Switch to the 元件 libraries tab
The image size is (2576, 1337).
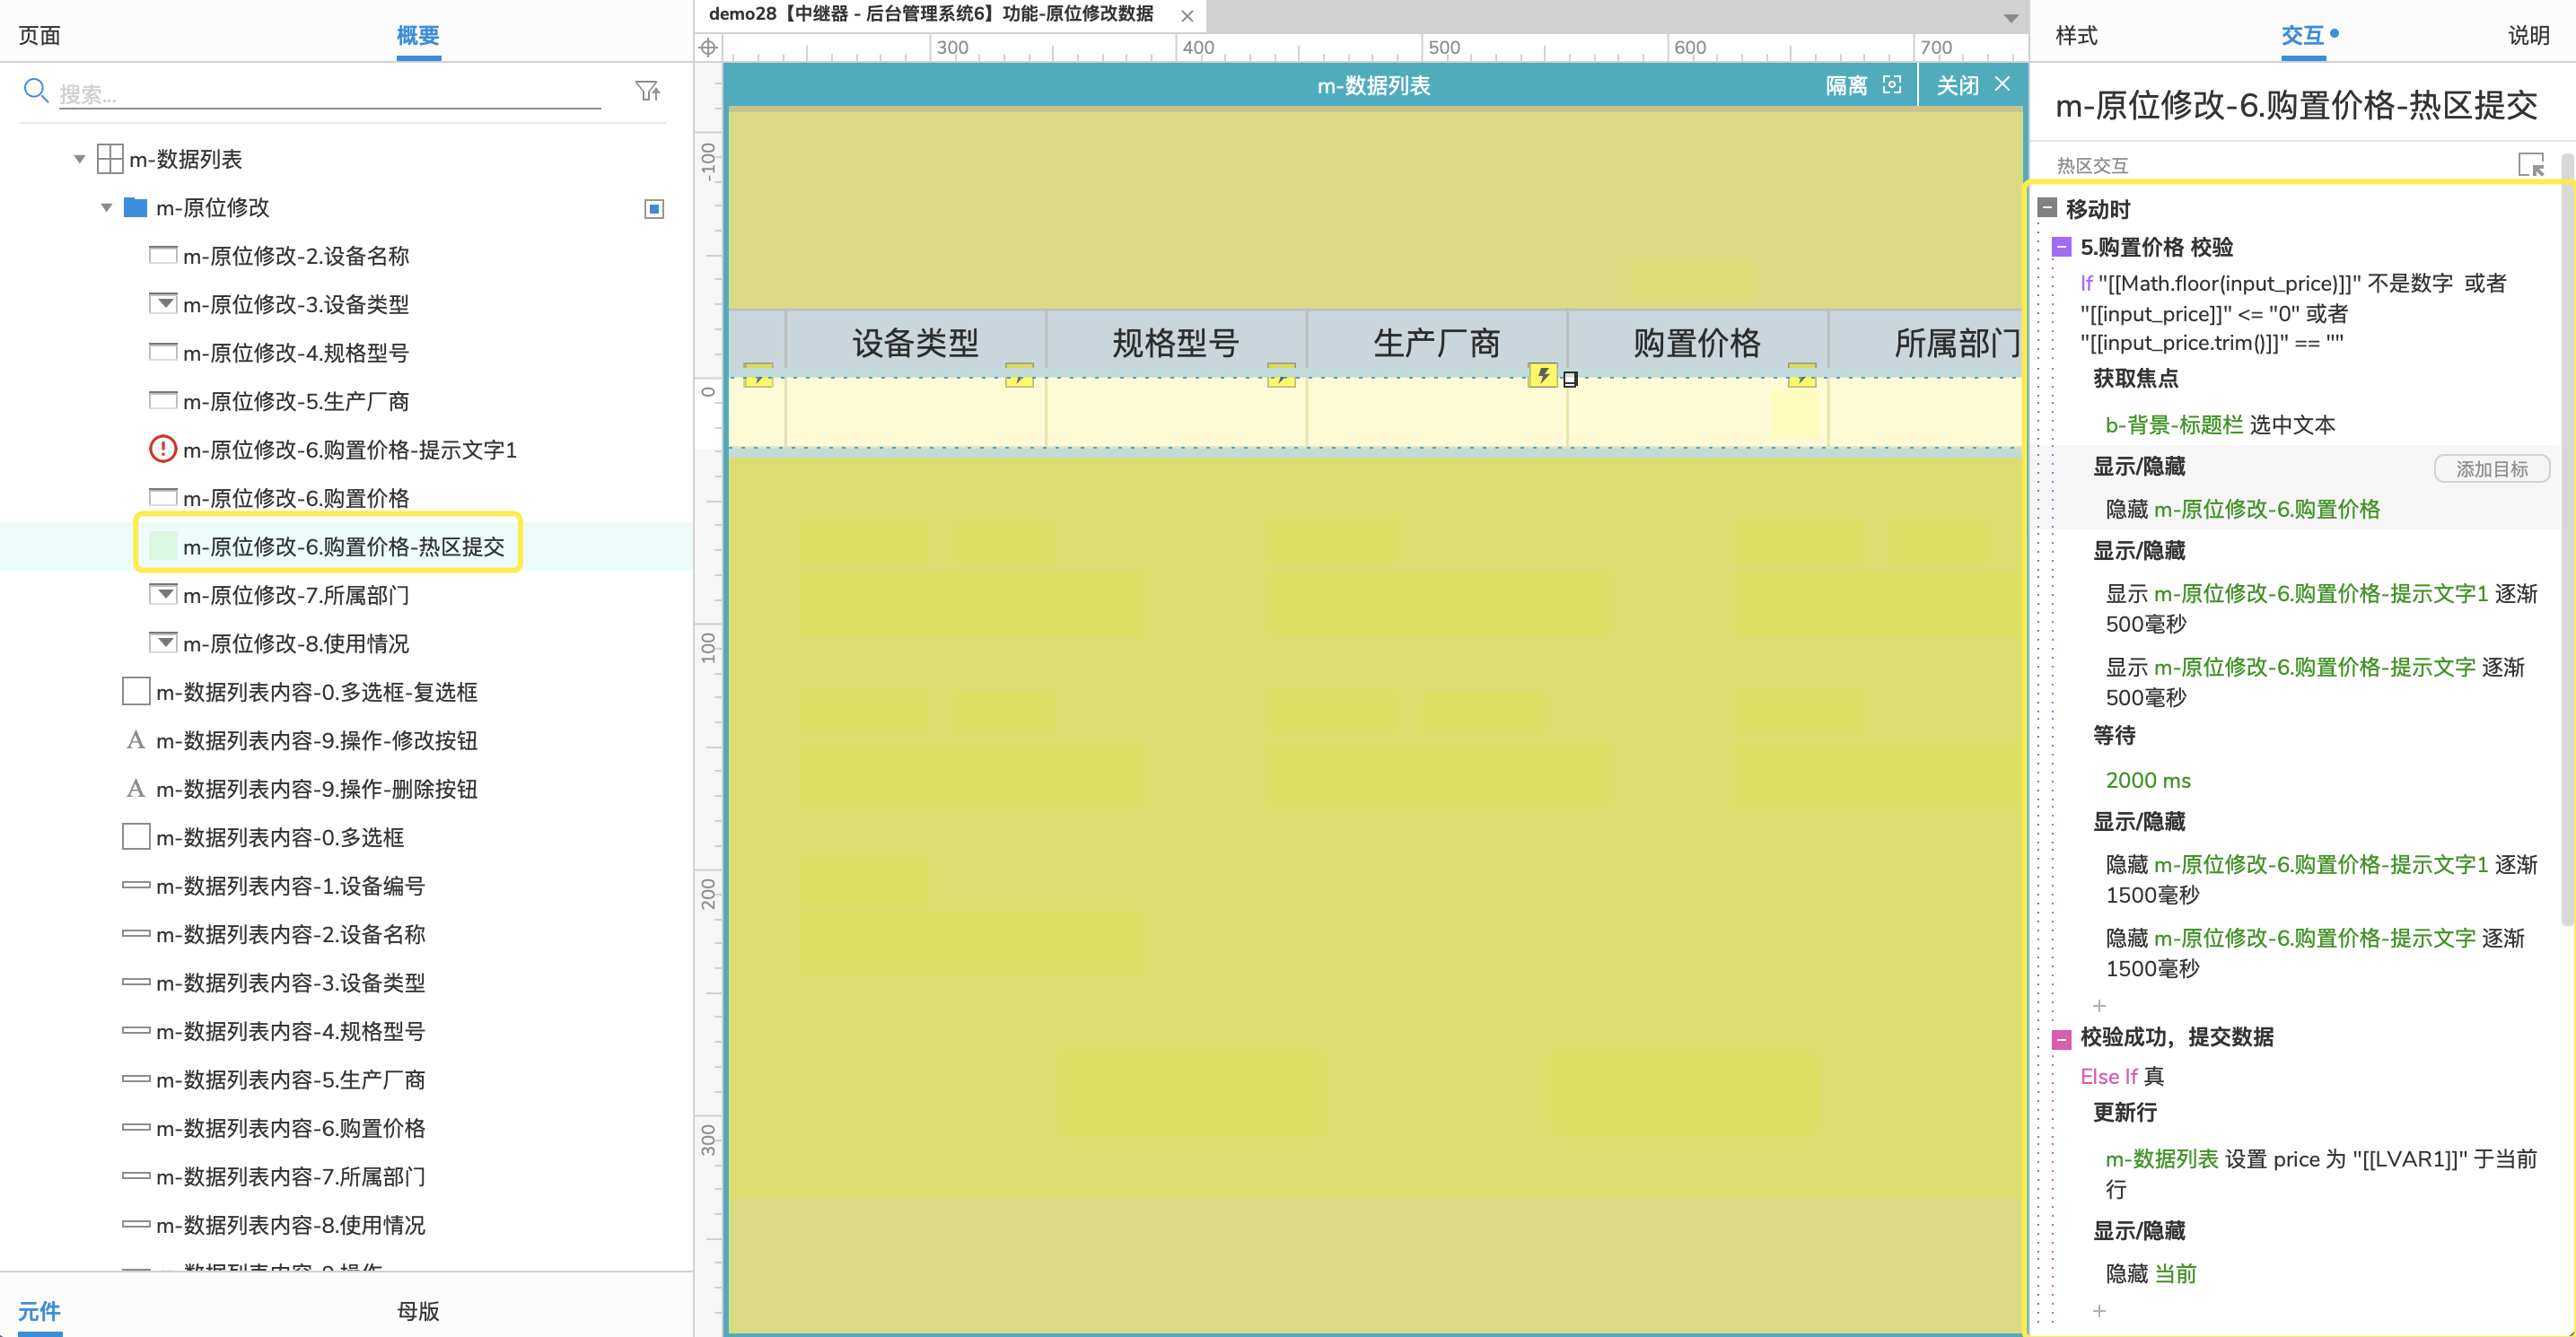[x=40, y=1311]
